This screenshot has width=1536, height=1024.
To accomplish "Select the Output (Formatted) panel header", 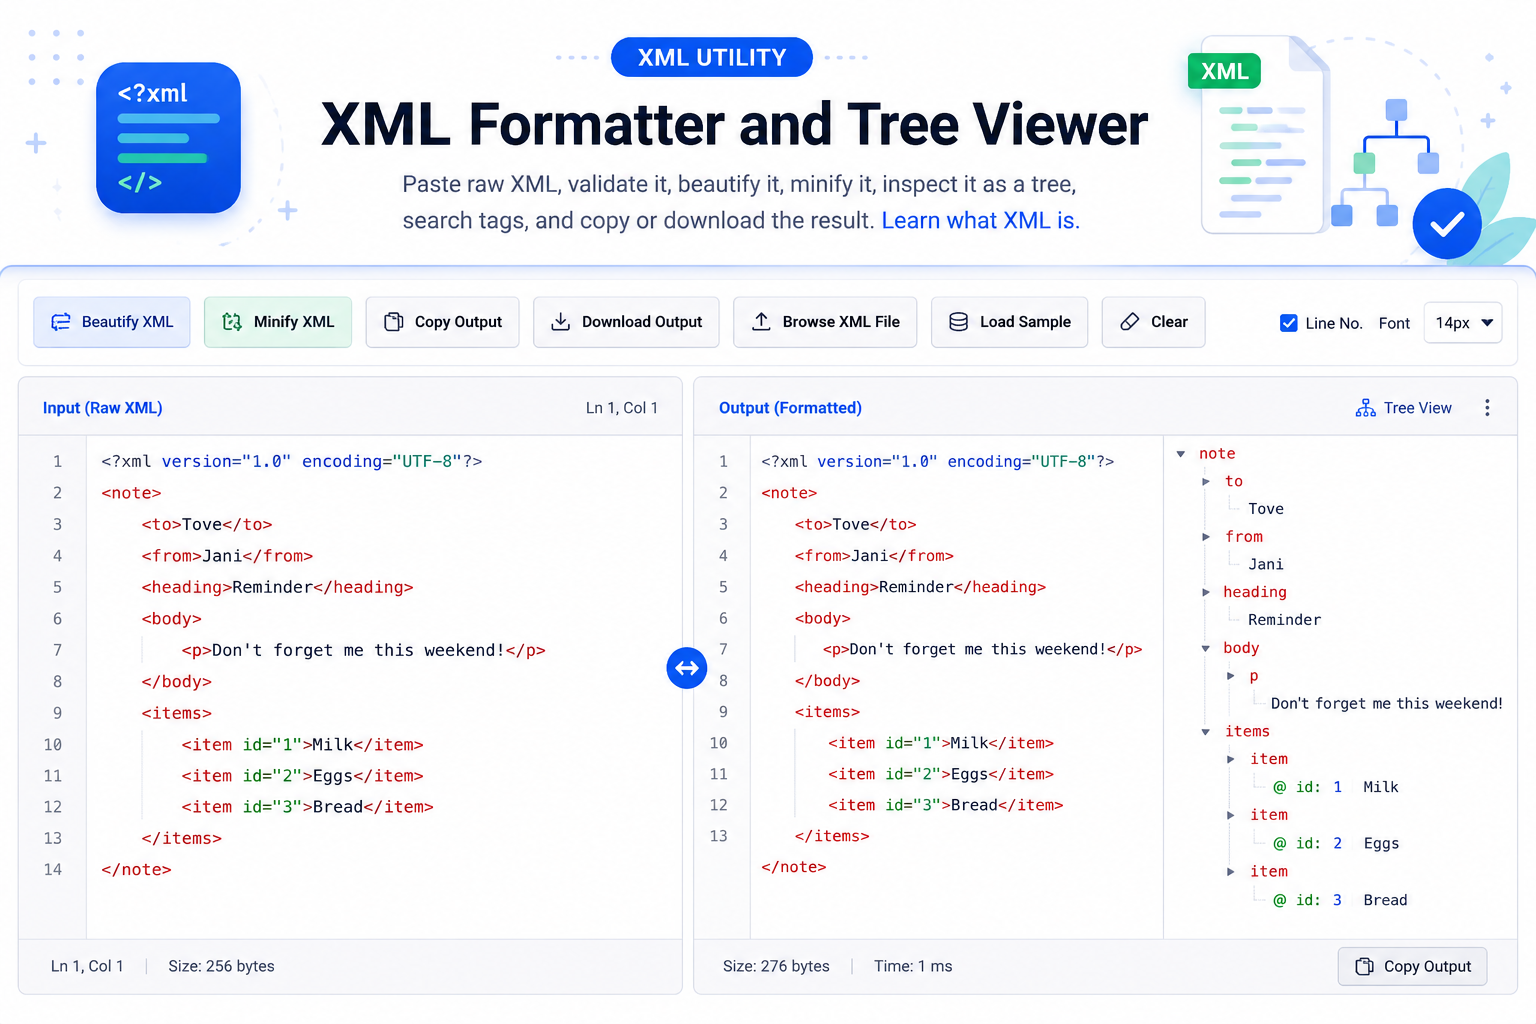I will 790,408.
